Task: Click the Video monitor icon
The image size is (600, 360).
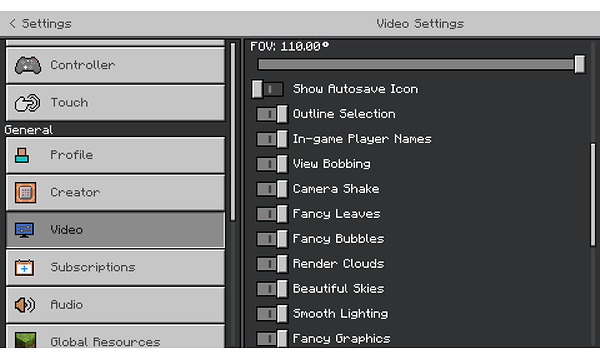Action: click(24, 230)
